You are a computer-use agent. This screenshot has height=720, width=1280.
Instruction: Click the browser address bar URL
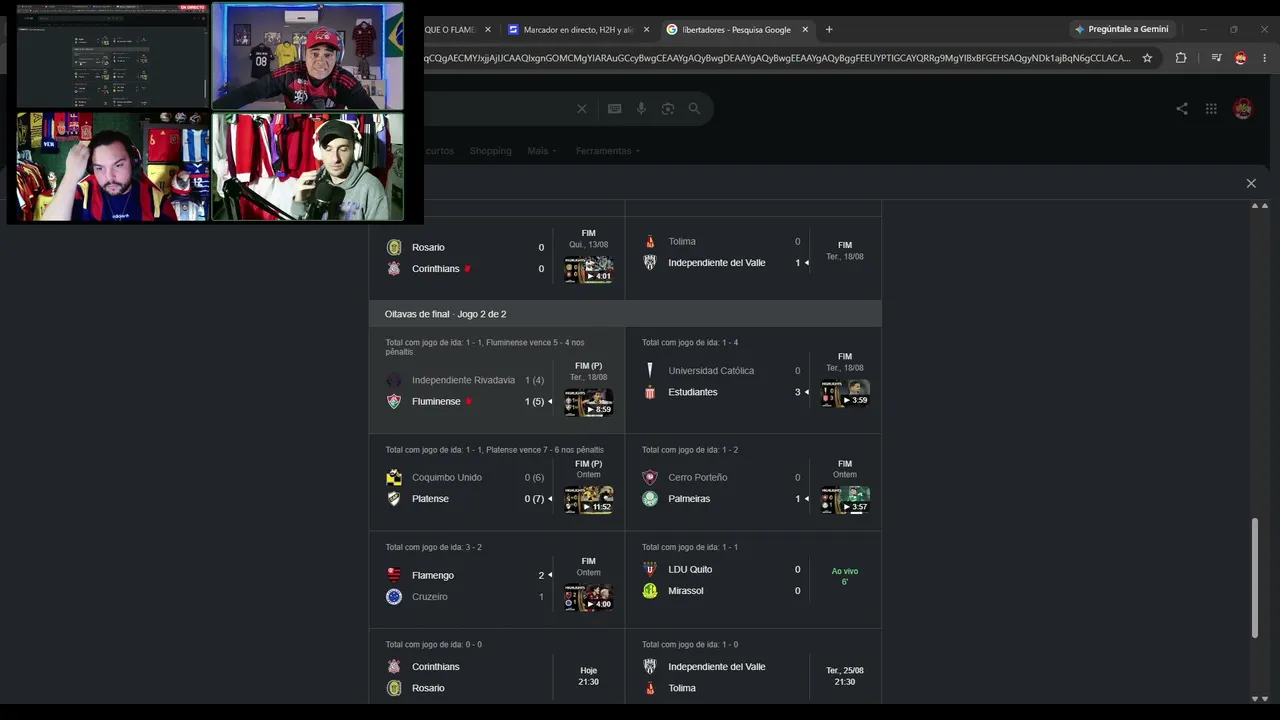pyautogui.click(x=777, y=58)
